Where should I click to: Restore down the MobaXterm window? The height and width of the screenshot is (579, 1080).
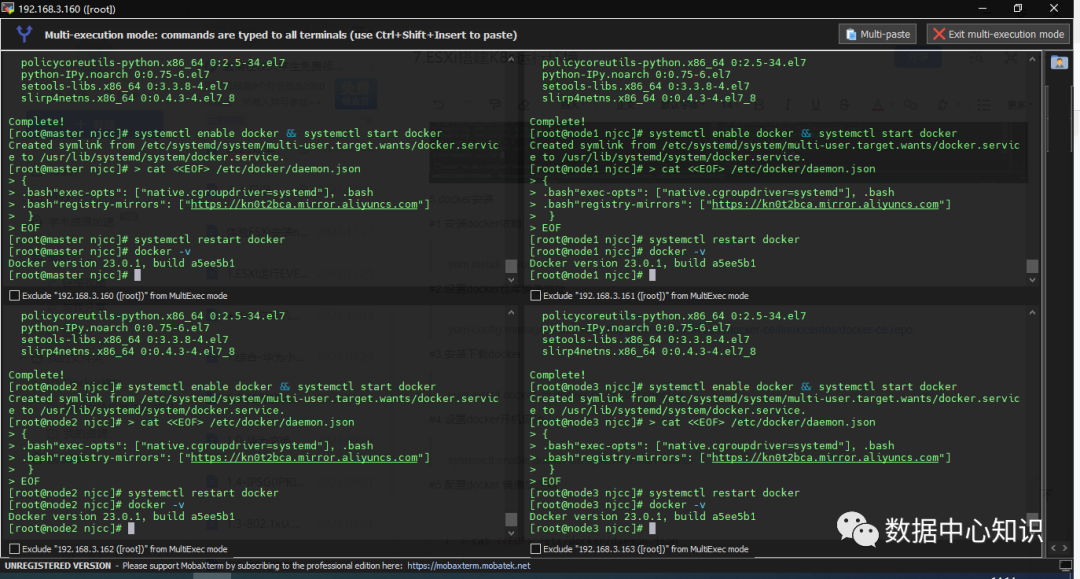pyautogui.click(x=1018, y=8)
